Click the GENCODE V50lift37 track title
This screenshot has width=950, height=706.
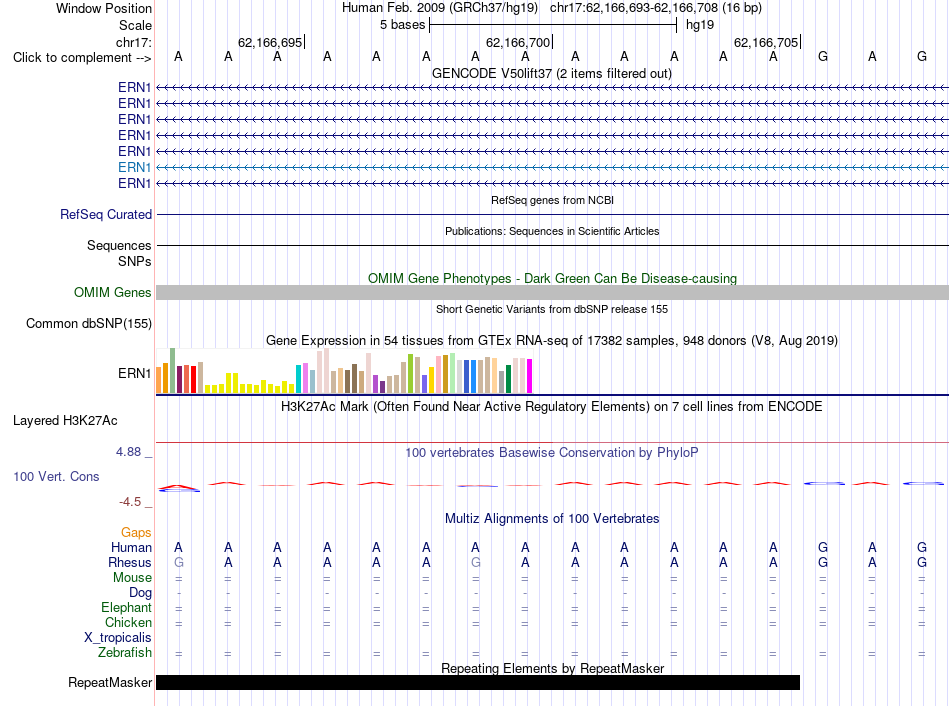552,74
